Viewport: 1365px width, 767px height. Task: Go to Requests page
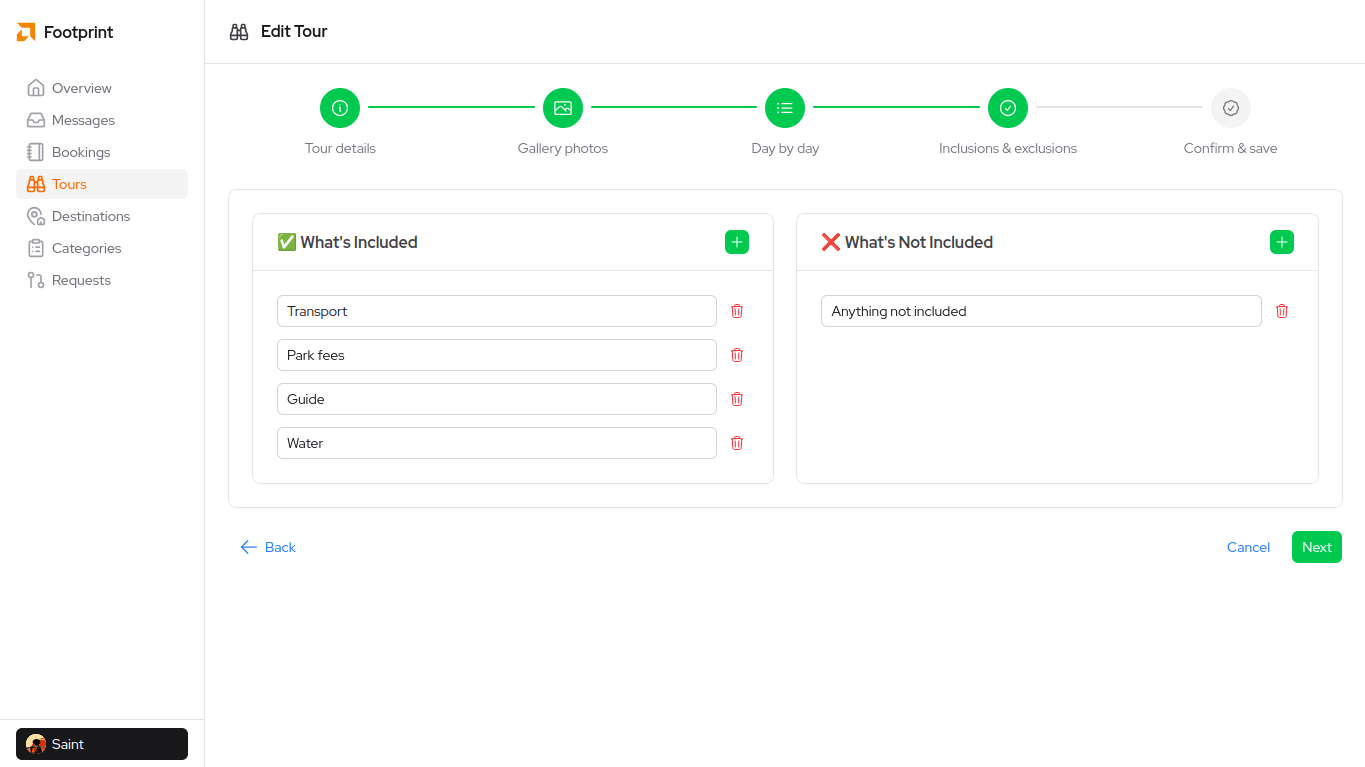pos(102,280)
